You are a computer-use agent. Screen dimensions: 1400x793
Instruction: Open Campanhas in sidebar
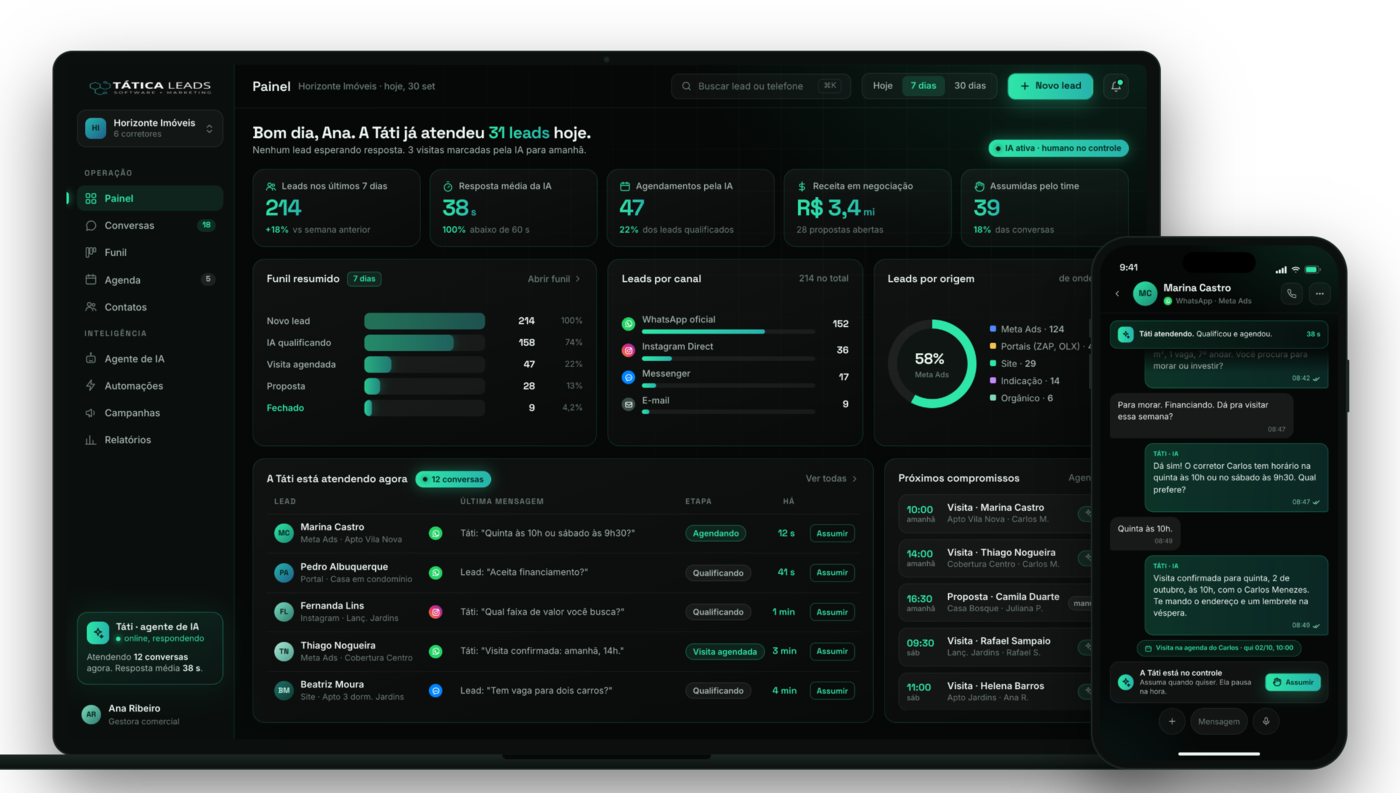150,413
